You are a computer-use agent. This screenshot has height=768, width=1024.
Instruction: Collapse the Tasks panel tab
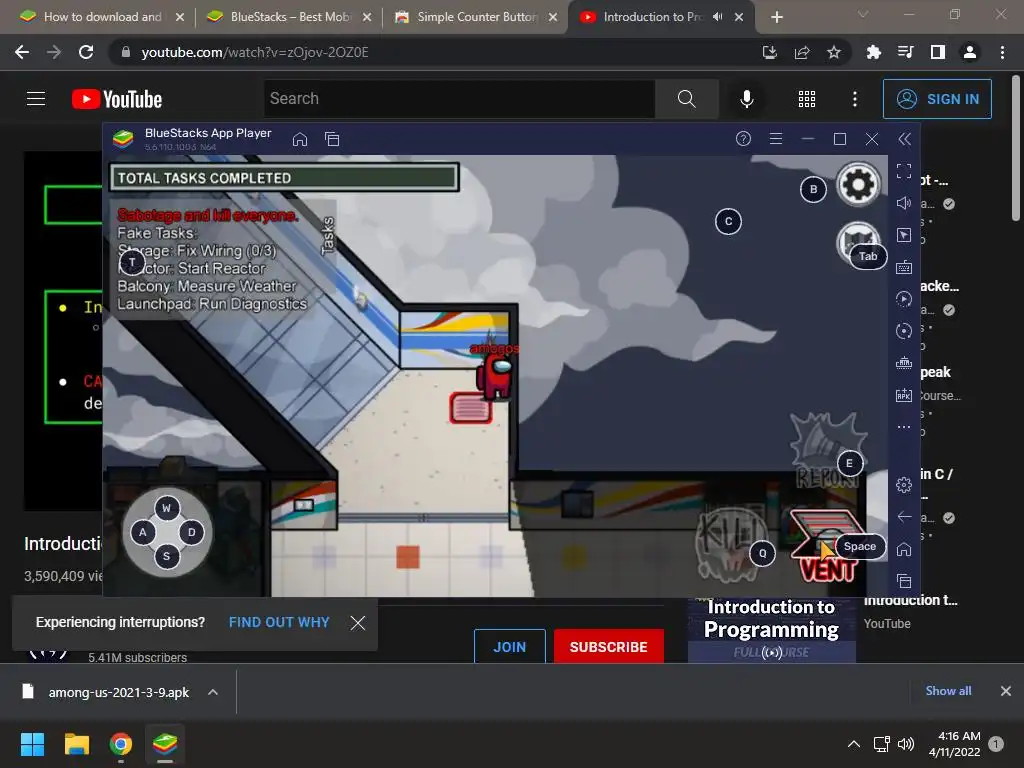click(328, 236)
